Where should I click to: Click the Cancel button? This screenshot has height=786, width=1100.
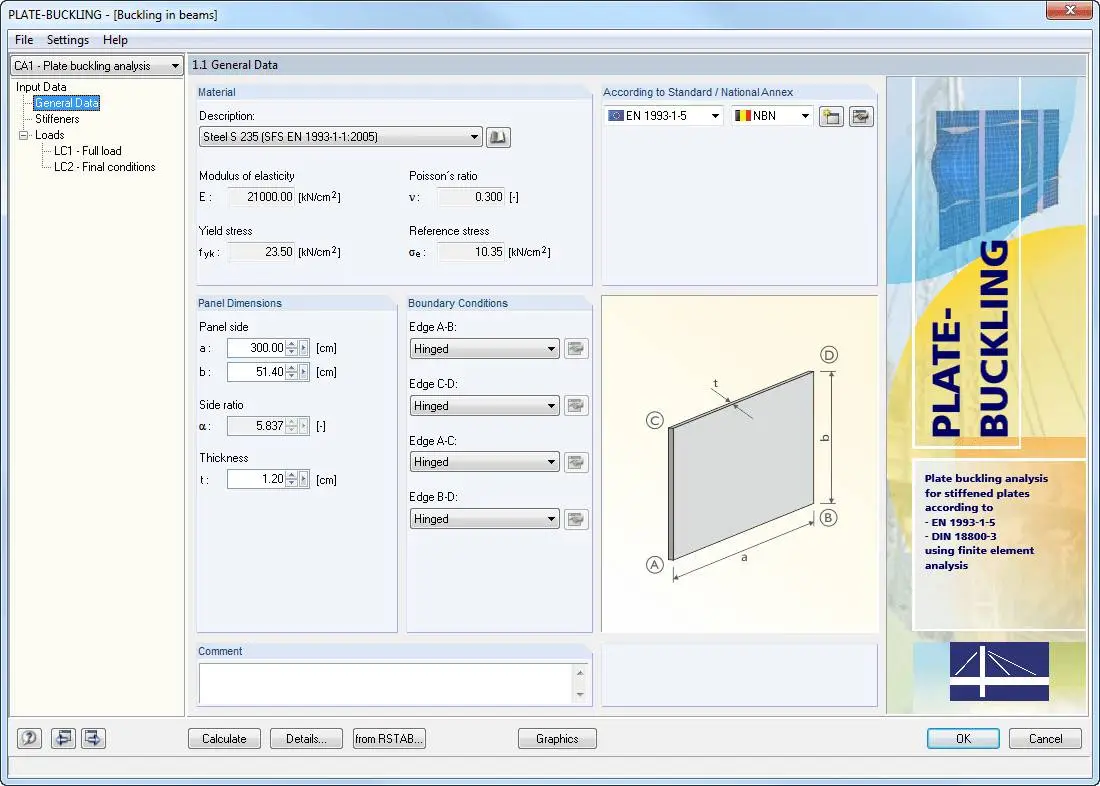point(1045,738)
